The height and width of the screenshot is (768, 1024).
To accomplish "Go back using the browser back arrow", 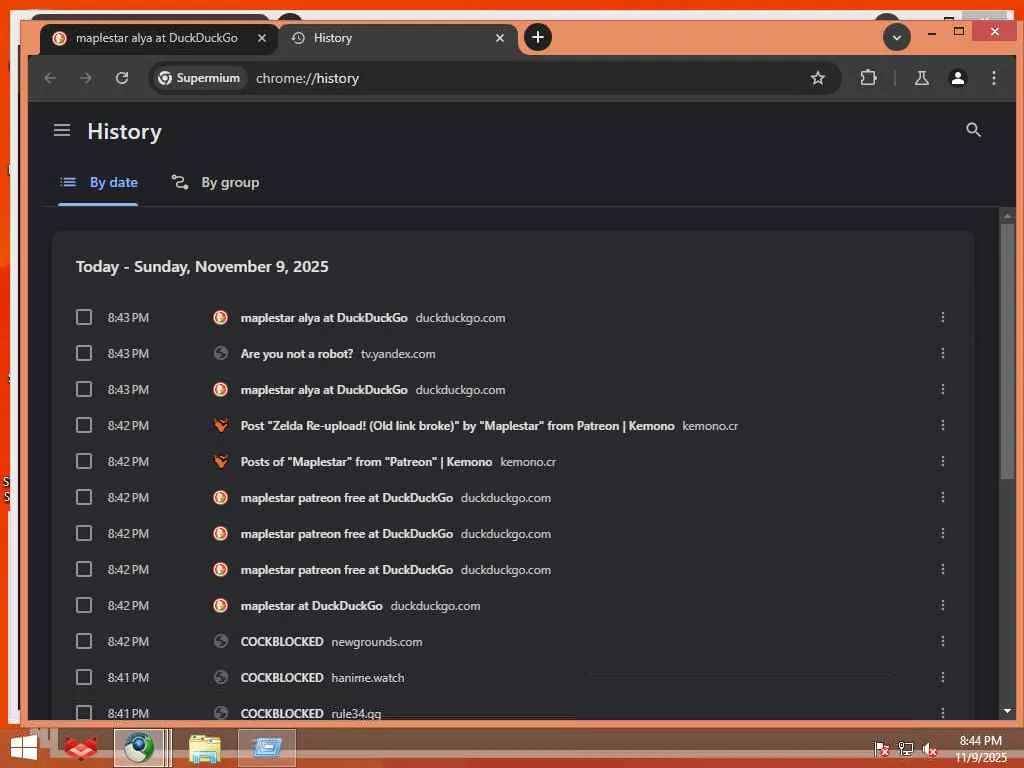I will [x=50, y=78].
